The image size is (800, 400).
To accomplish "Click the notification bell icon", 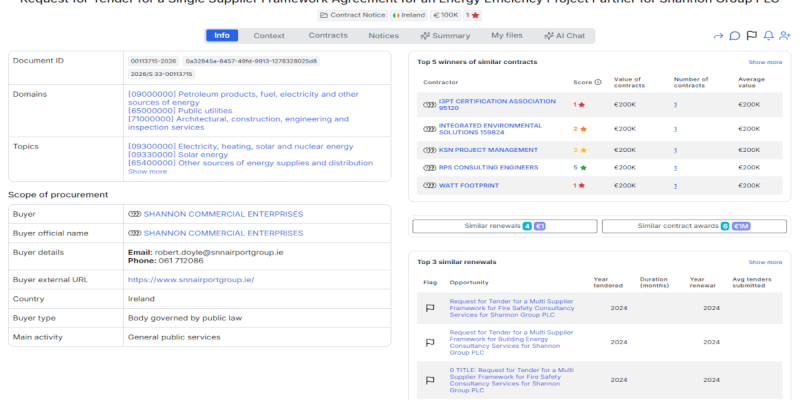I will (768, 36).
